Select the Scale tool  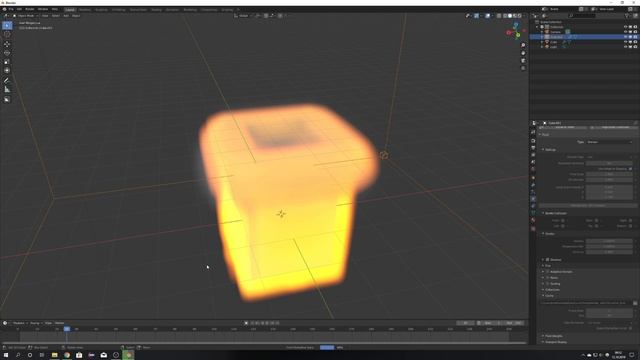click(x=7, y=62)
